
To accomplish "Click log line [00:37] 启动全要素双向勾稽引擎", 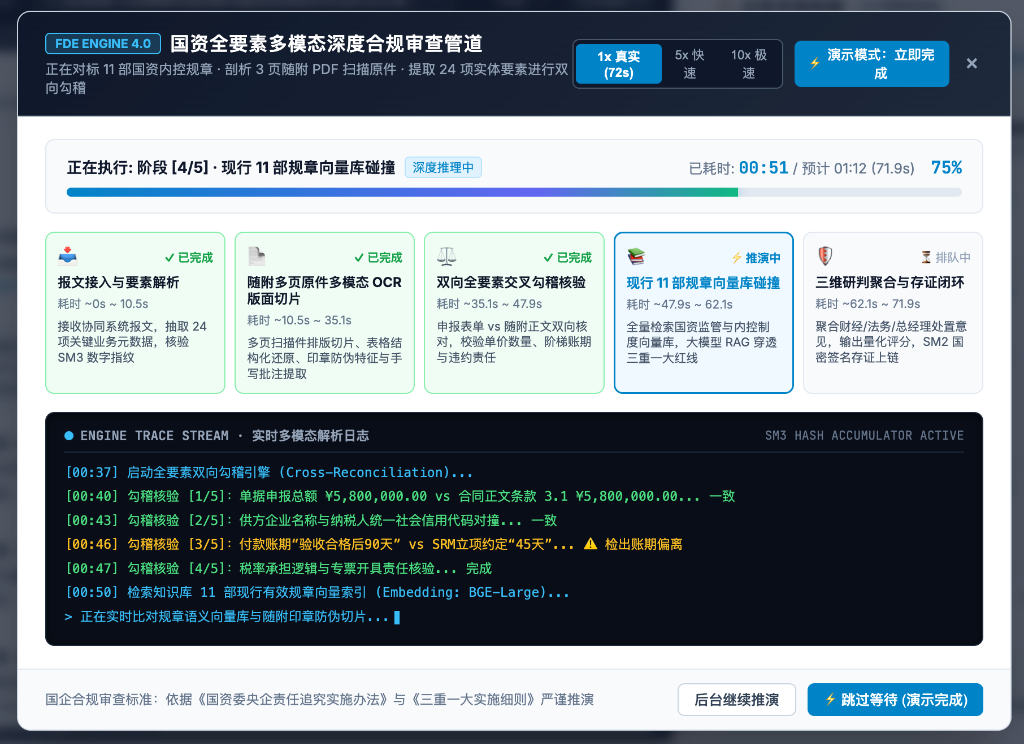I will [269, 472].
